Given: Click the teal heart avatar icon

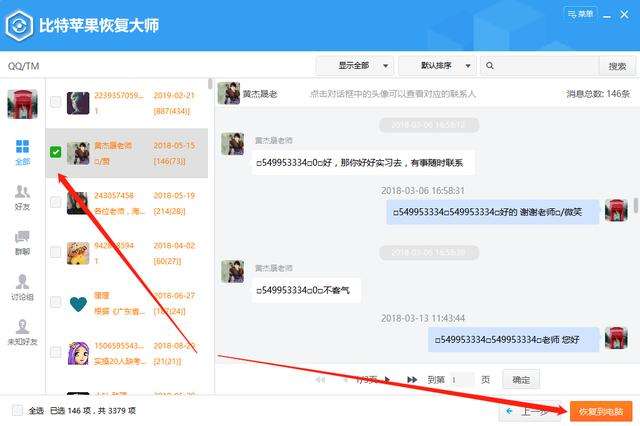Looking at the screenshot, I should coord(78,304).
